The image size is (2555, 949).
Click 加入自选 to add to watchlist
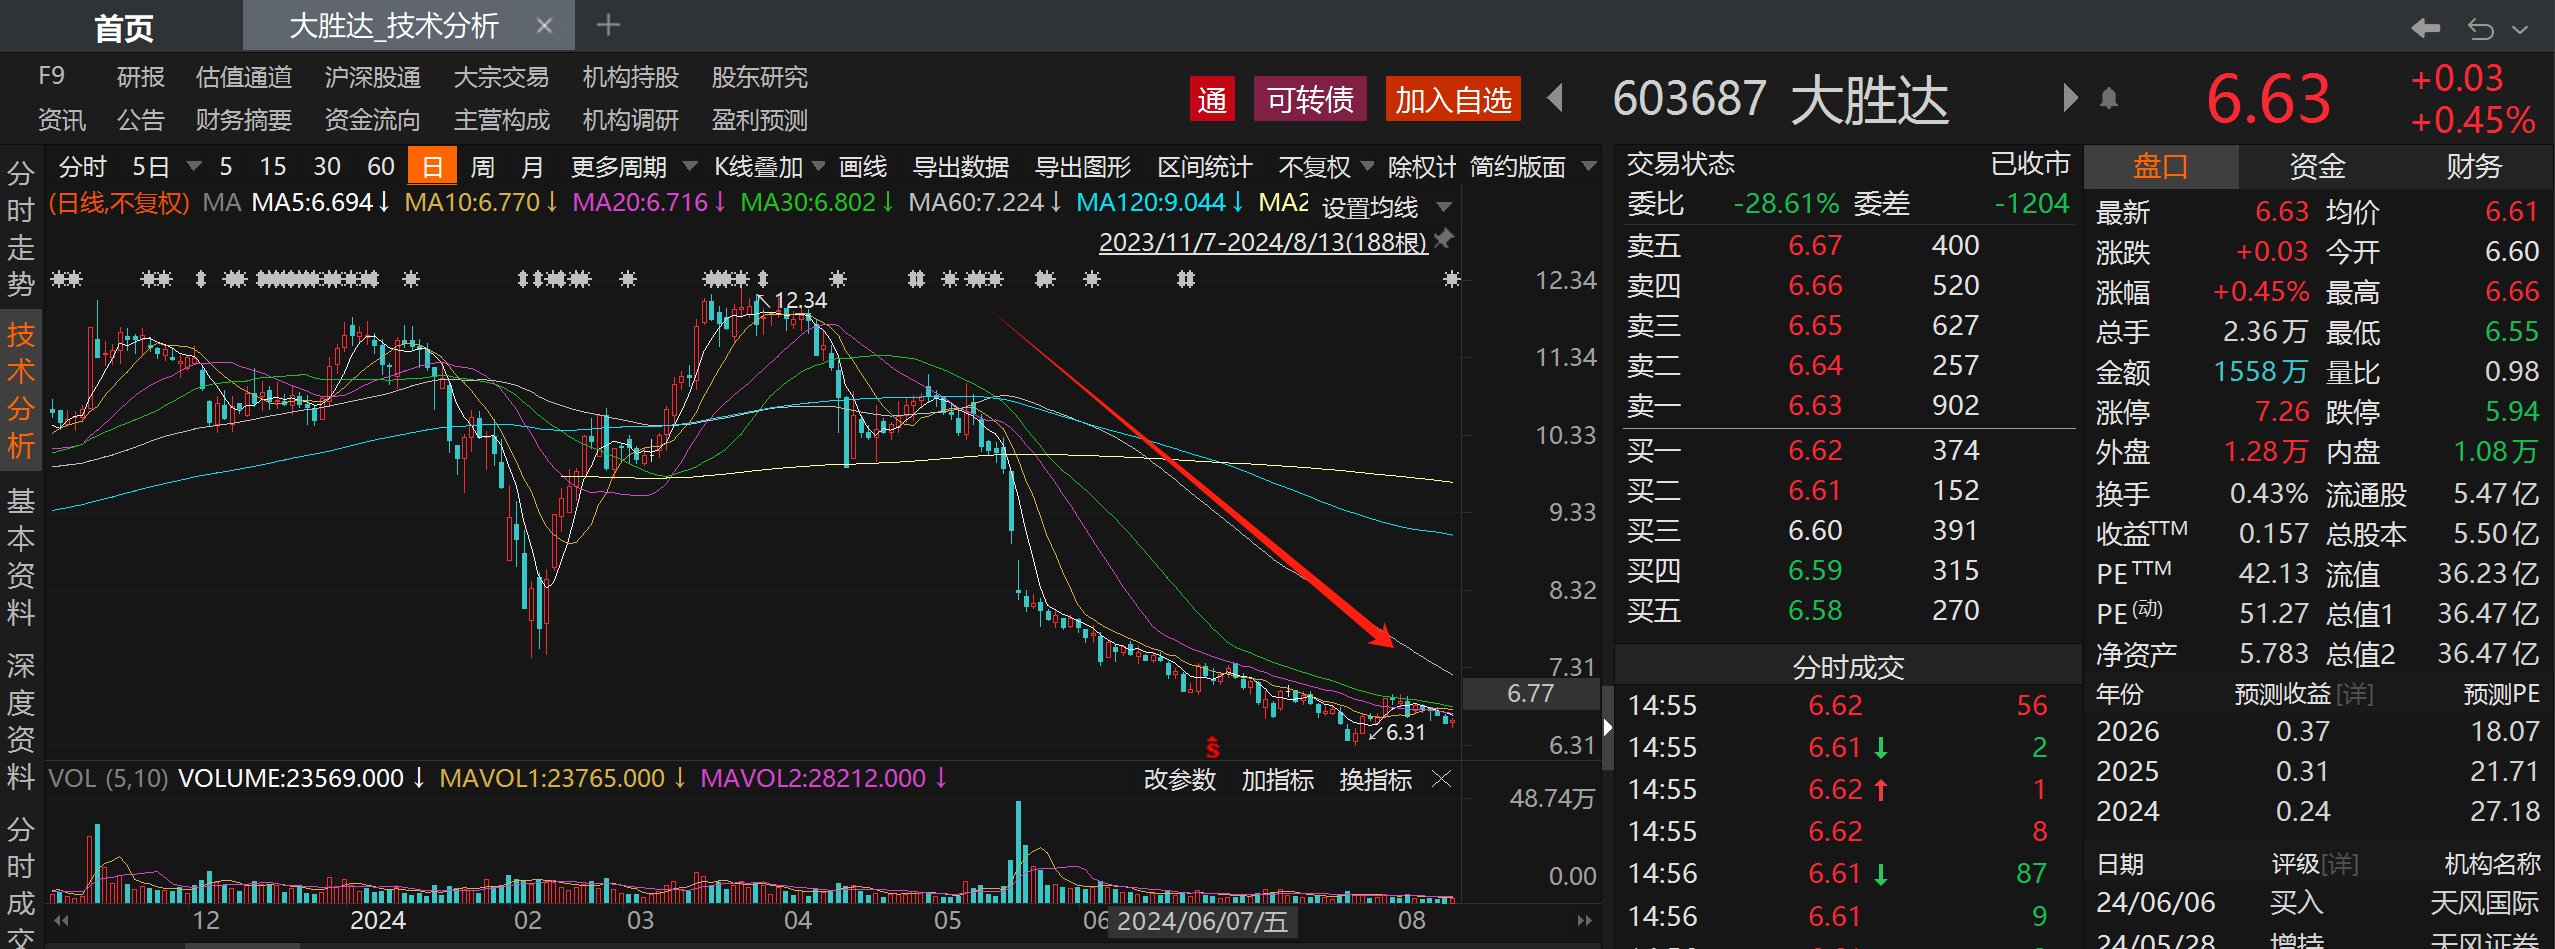(x=1453, y=99)
